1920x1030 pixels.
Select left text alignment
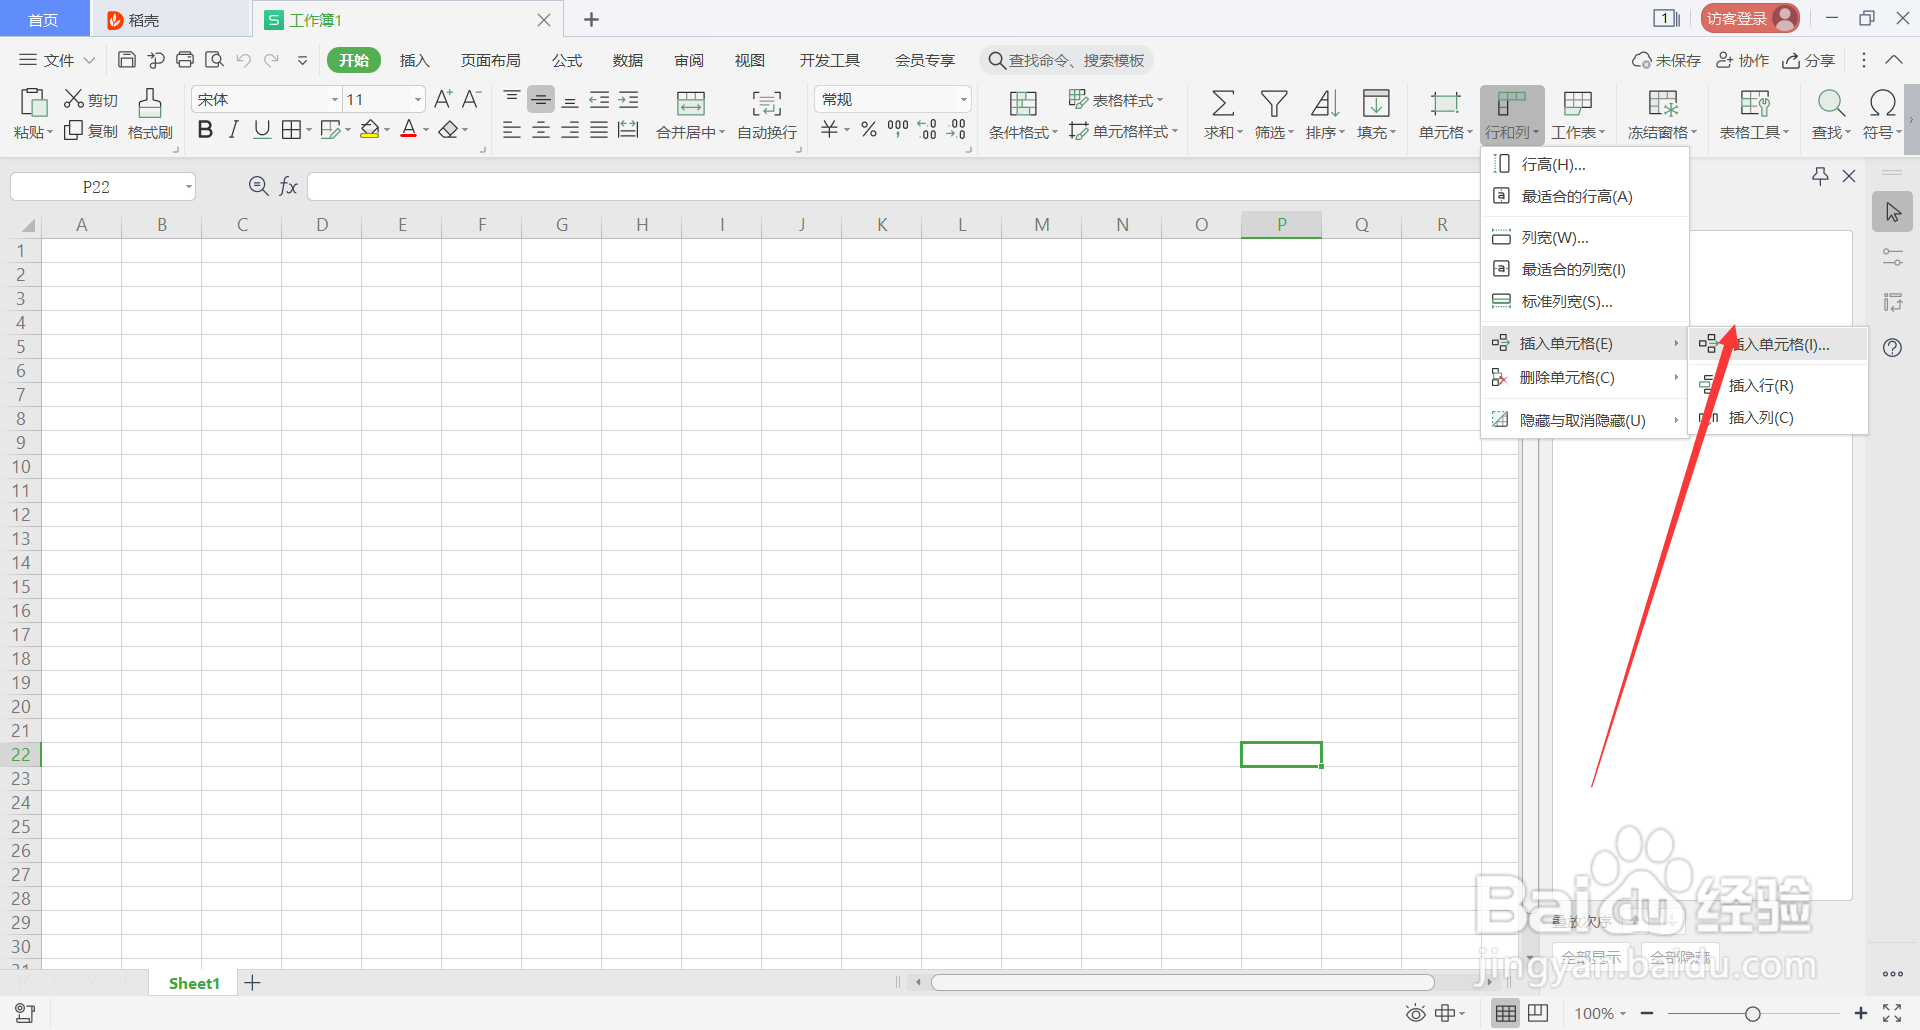[x=512, y=130]
